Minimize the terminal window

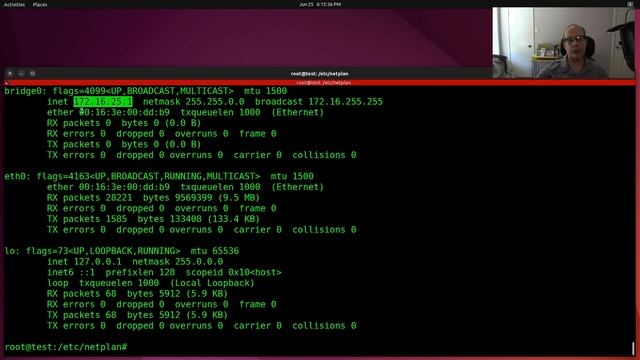(x=21, y=74)
